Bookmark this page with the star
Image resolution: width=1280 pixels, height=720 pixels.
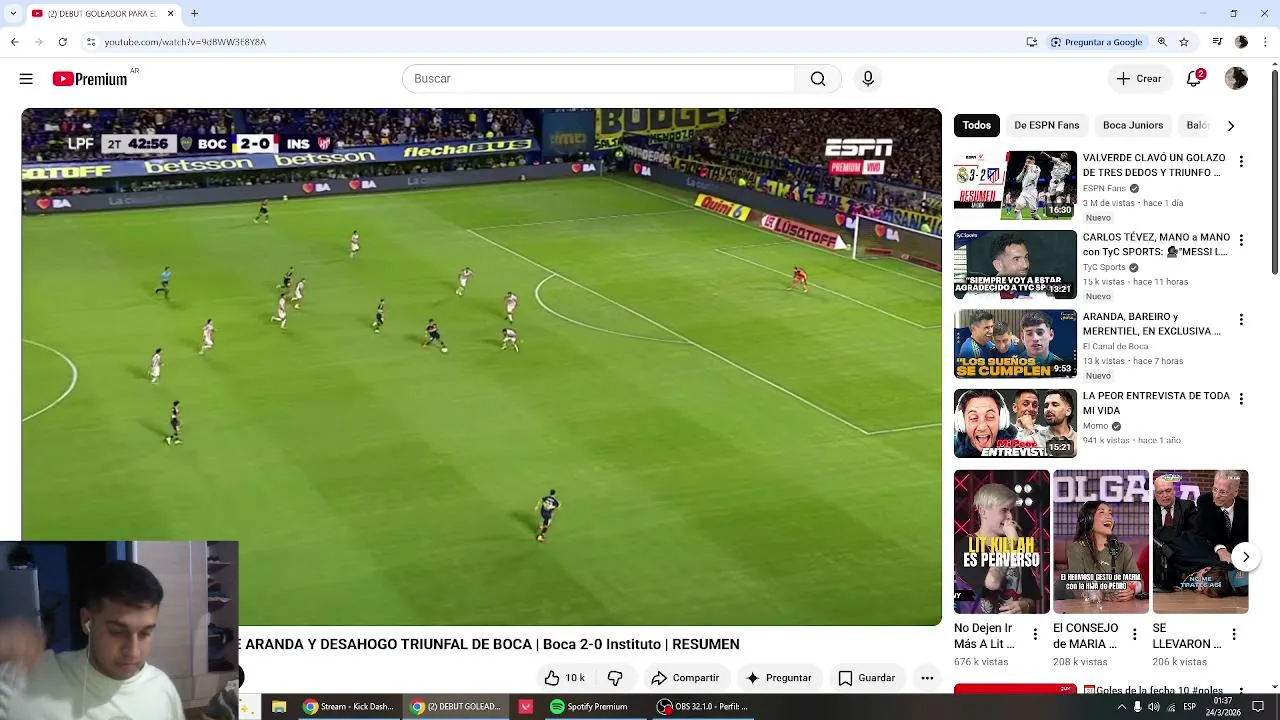click(1184, 42)
